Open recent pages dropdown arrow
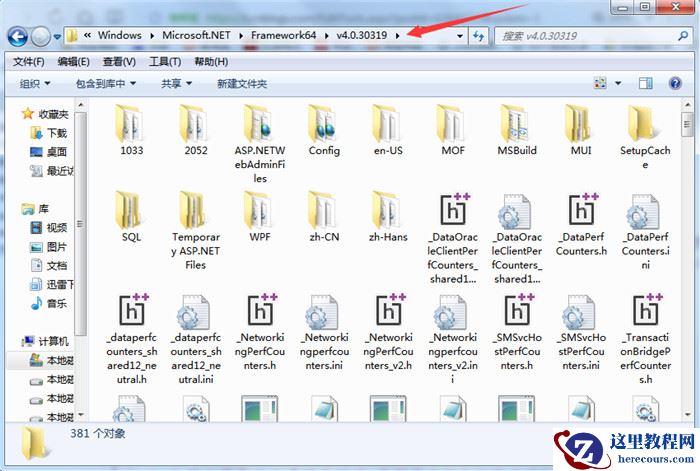Image resolution: width=700 pixels, height=471 pixels. click(x=57, y=37)
